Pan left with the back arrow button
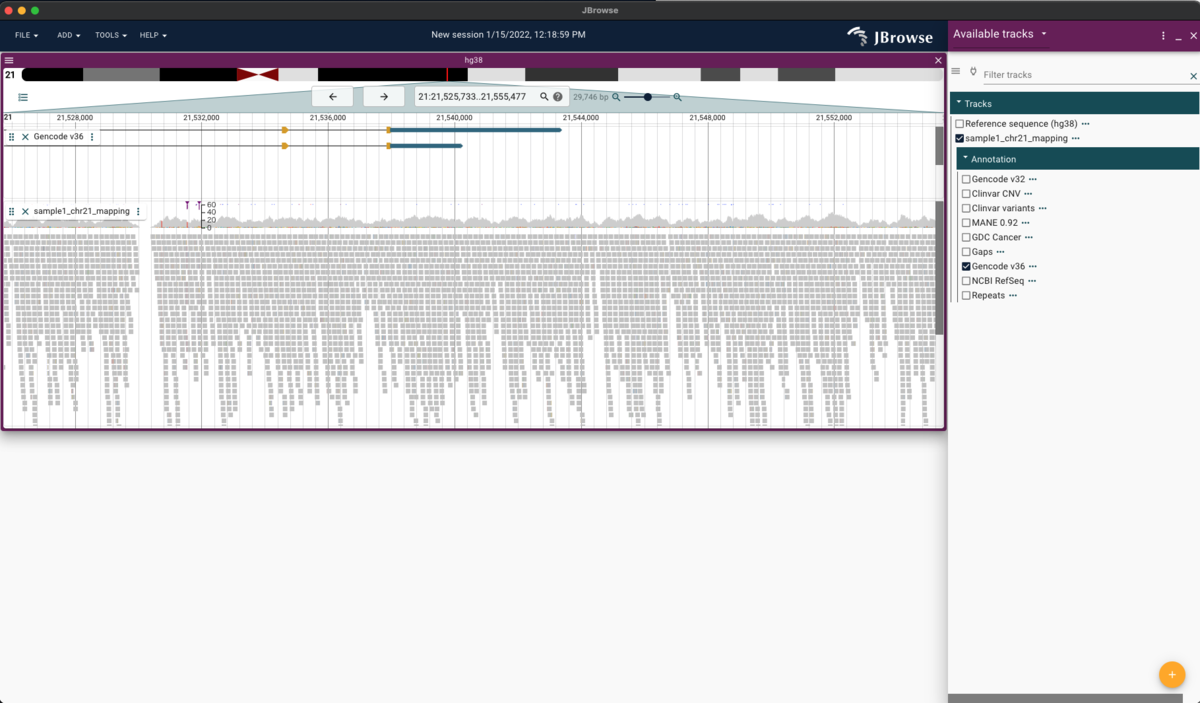Image resolution: width=1200 pixels, height=703 pixels. coord(333,97)
